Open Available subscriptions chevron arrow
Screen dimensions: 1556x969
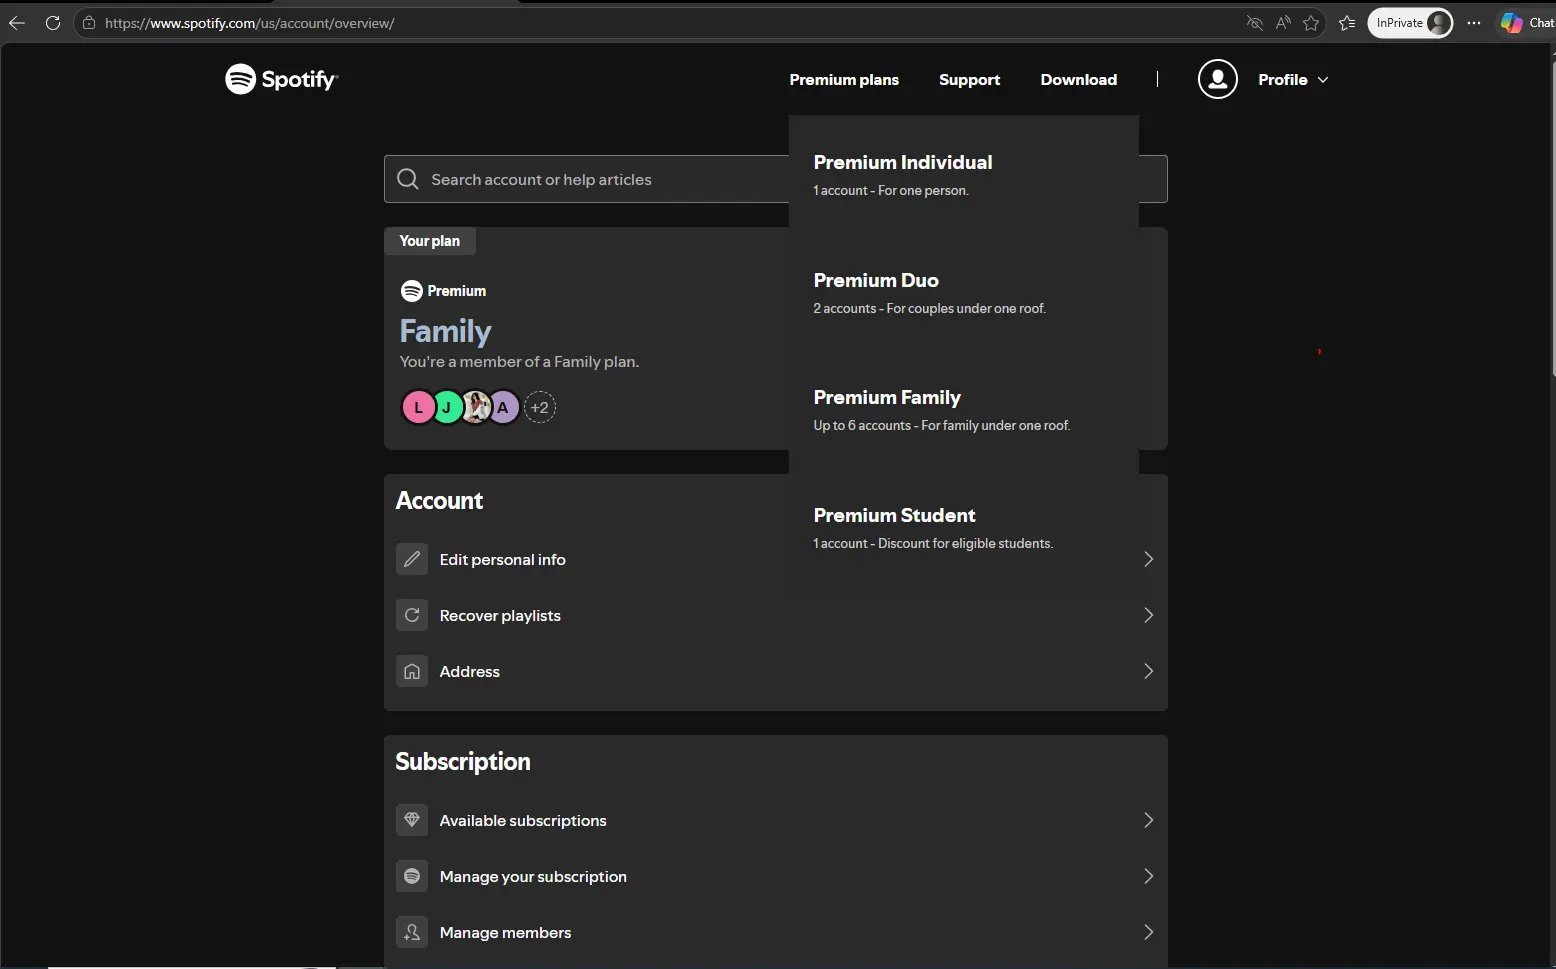click(x=1148, y=820)
